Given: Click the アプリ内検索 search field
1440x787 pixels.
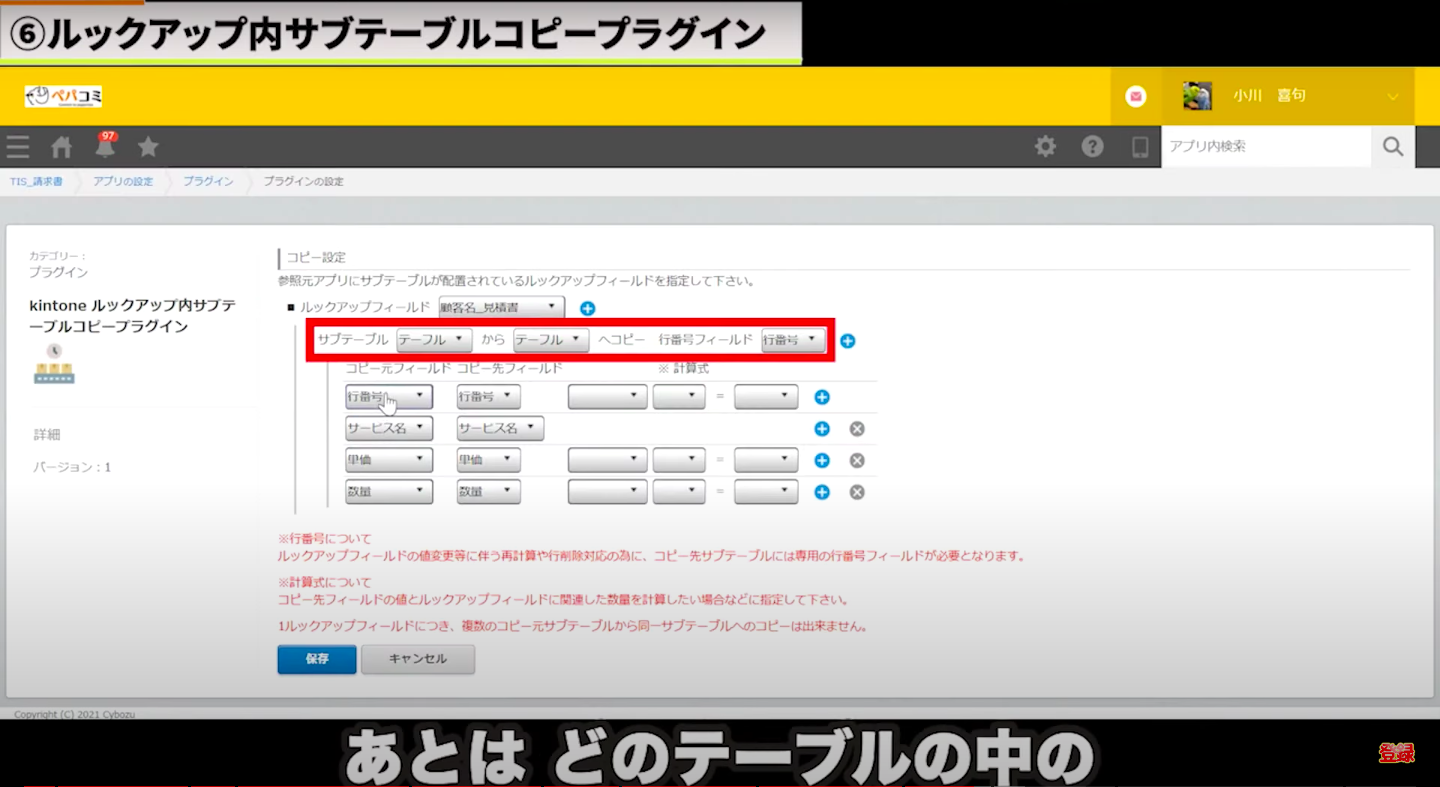Looking at the screenshot, I should point(1265,147).
